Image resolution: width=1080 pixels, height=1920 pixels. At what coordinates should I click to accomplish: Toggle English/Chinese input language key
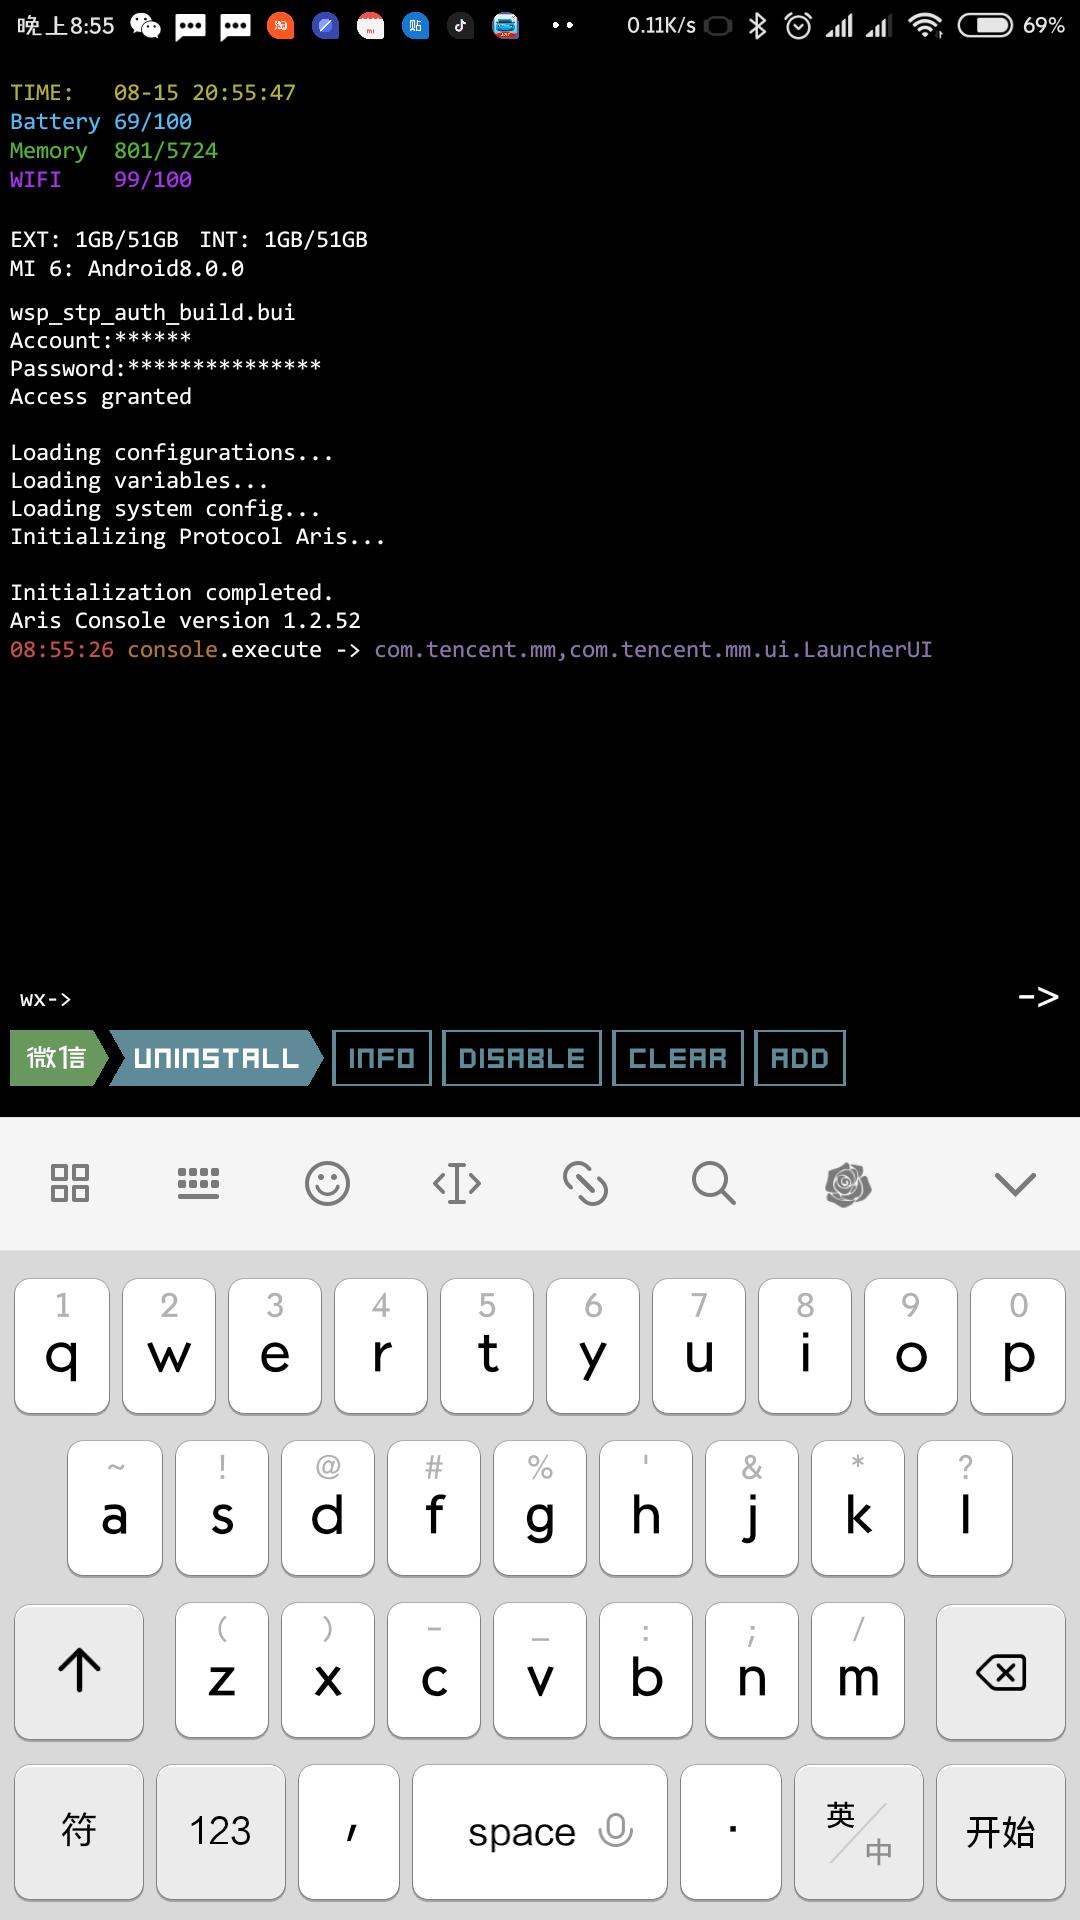click(x=858, y=1832)
